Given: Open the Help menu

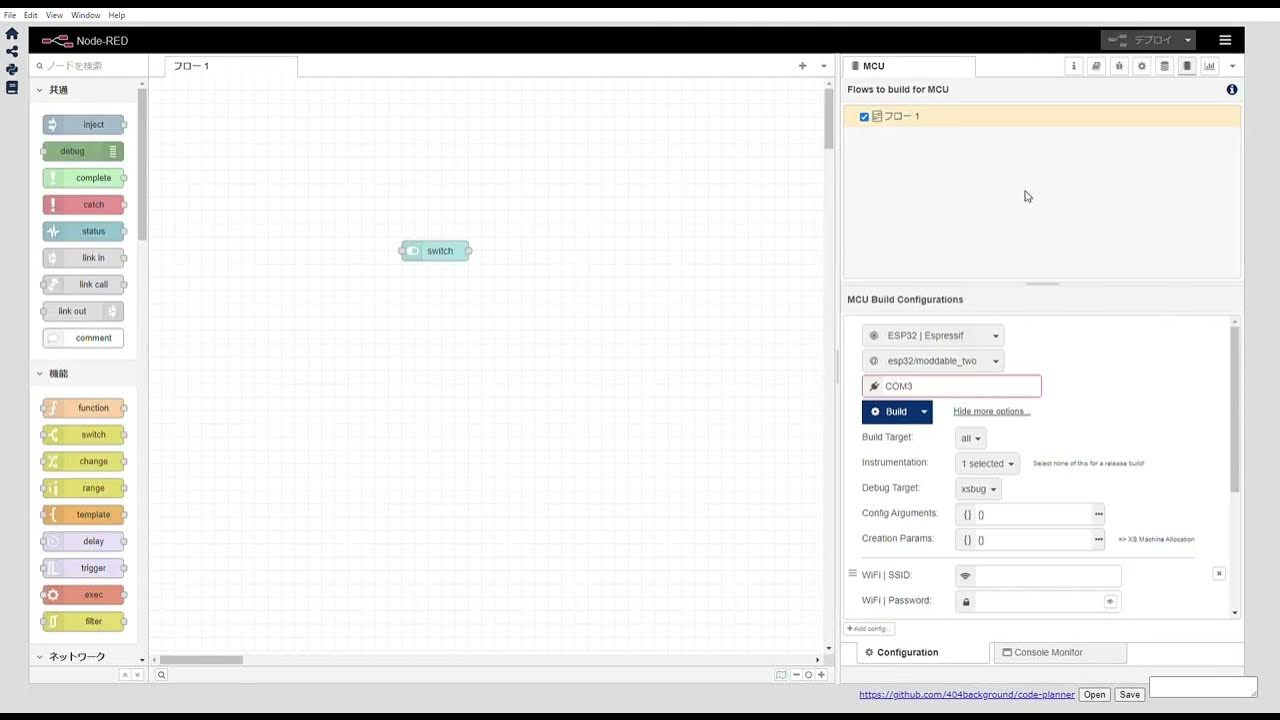Looking at the screenshot, I should click(x=117, y=15).
